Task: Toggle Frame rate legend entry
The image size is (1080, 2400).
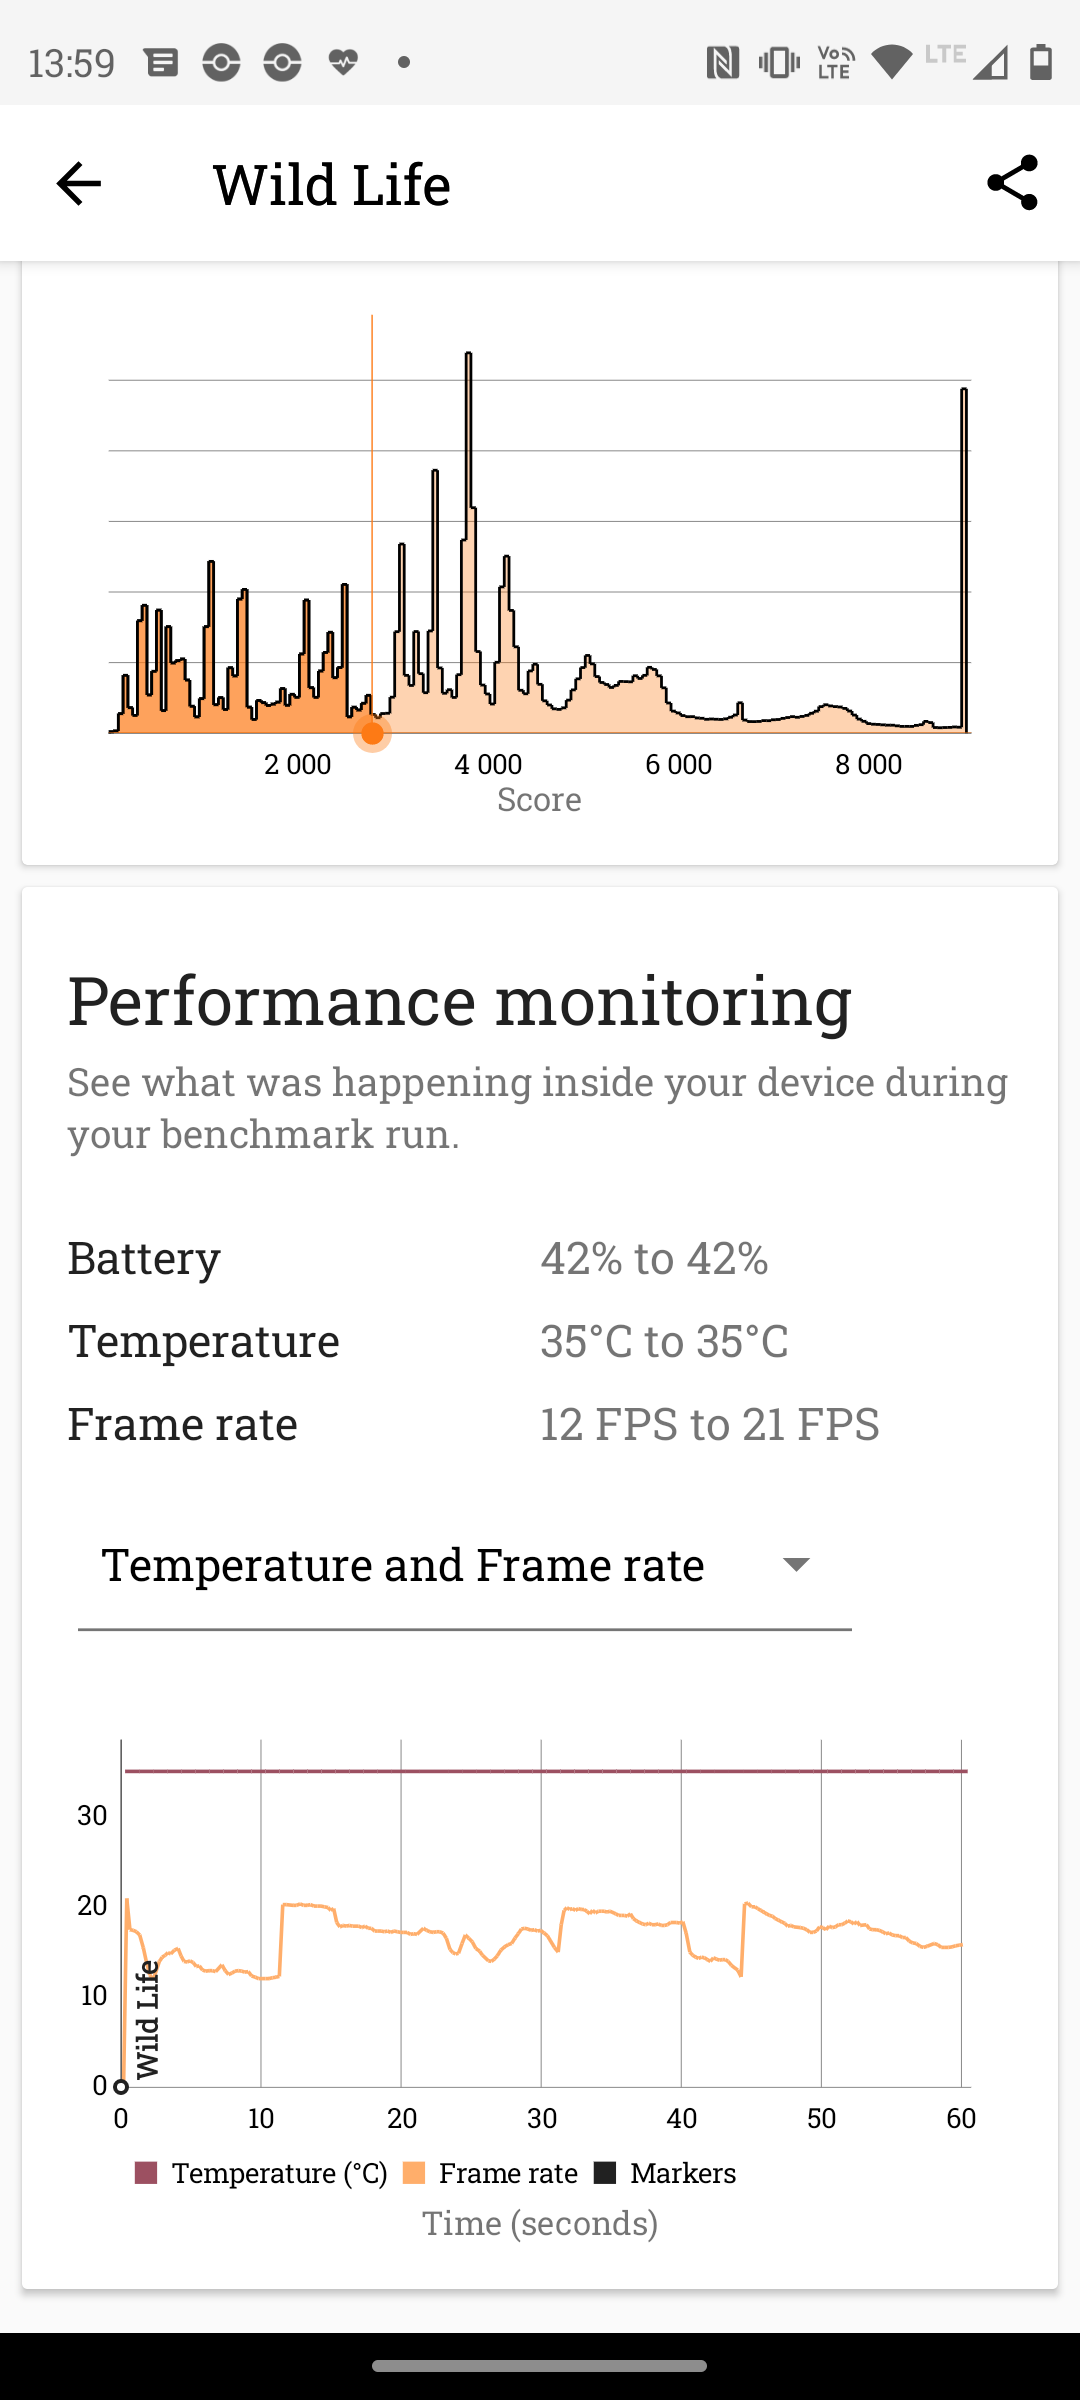Action: 491,2173
